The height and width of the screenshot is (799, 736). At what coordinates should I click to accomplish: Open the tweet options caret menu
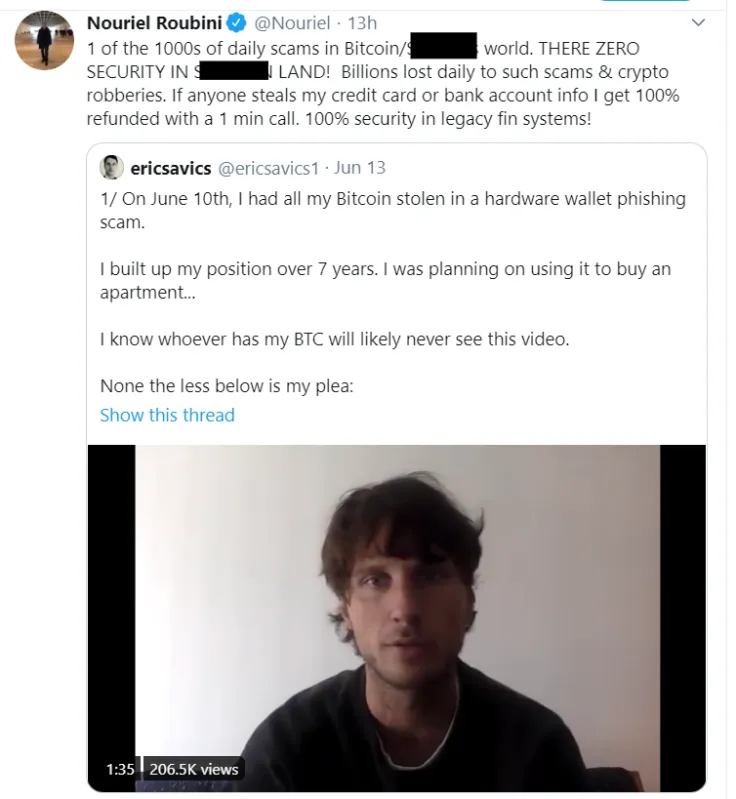click(698, 22)
